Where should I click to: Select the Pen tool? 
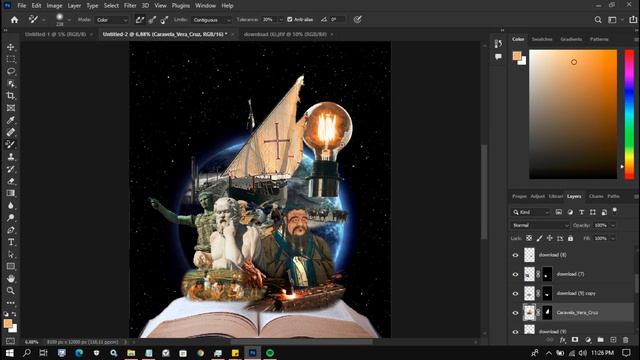[x=11, y=230]
